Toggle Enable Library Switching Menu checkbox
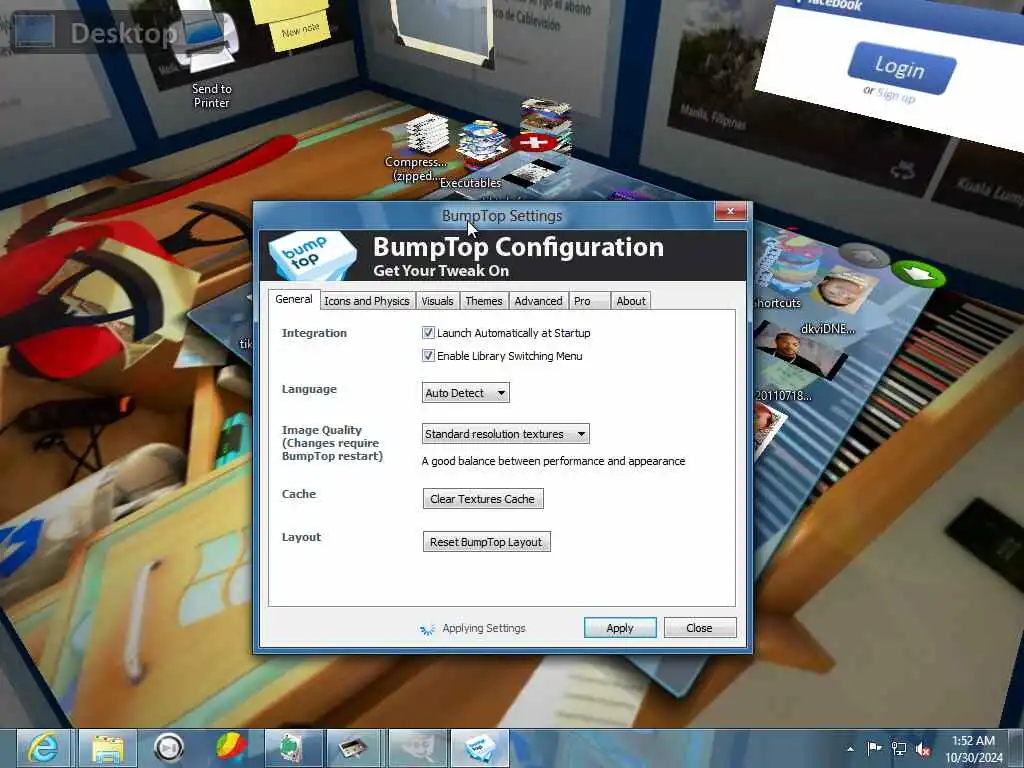 pyautogui.click(x=428, y=356)
